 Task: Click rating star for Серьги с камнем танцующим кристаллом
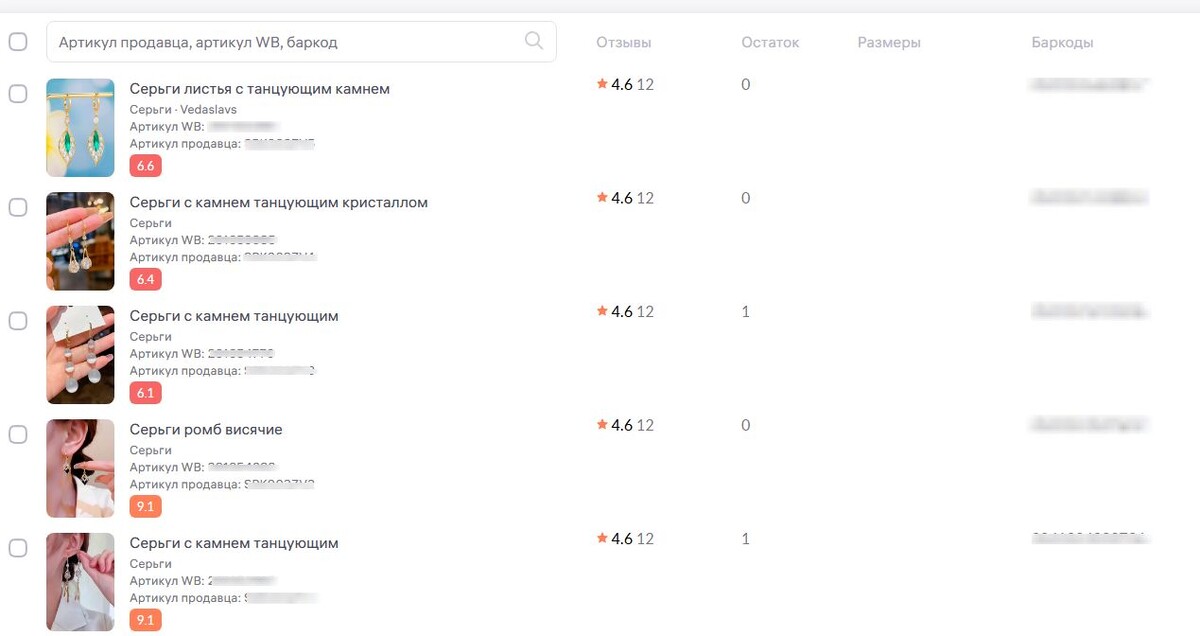tap(602, 198)
